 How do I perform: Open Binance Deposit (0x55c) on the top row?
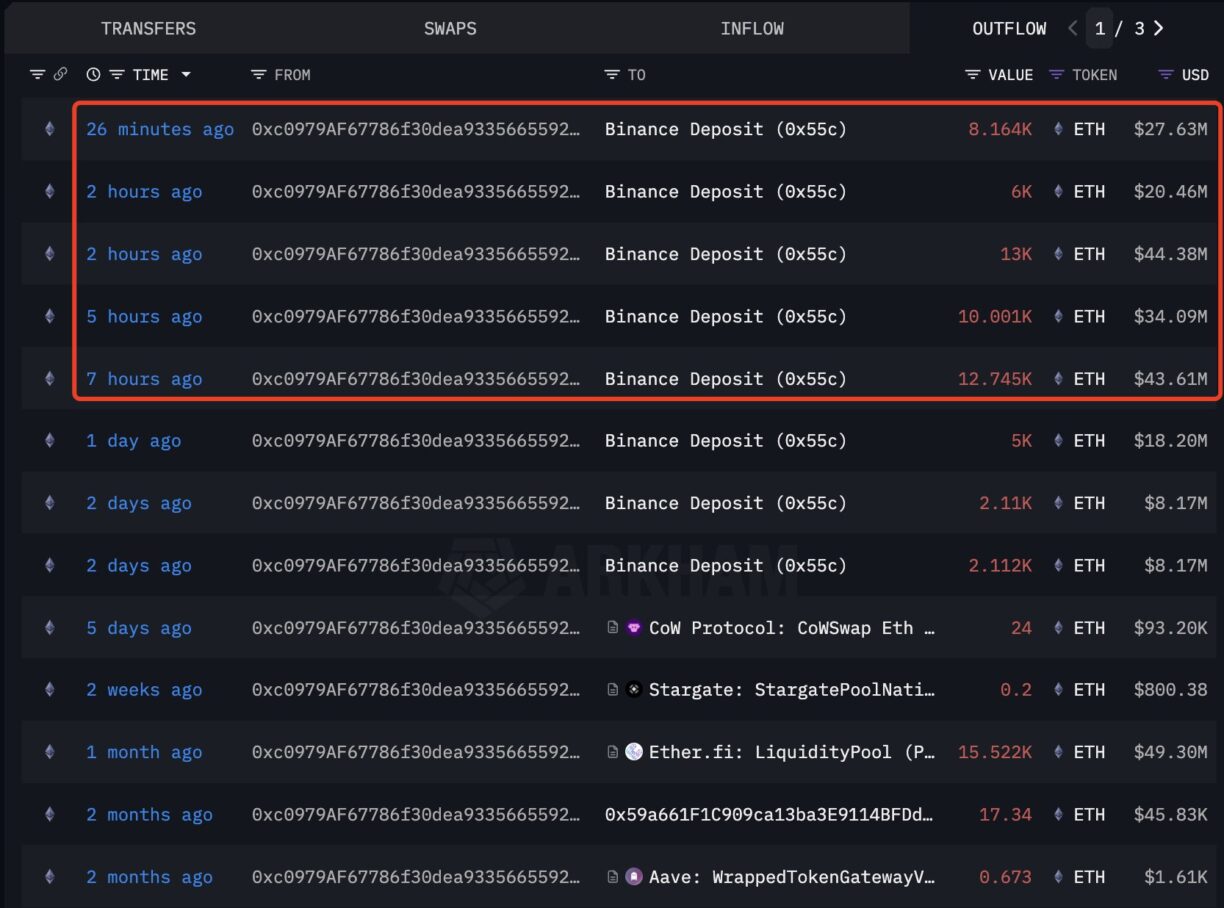[724, 129]
